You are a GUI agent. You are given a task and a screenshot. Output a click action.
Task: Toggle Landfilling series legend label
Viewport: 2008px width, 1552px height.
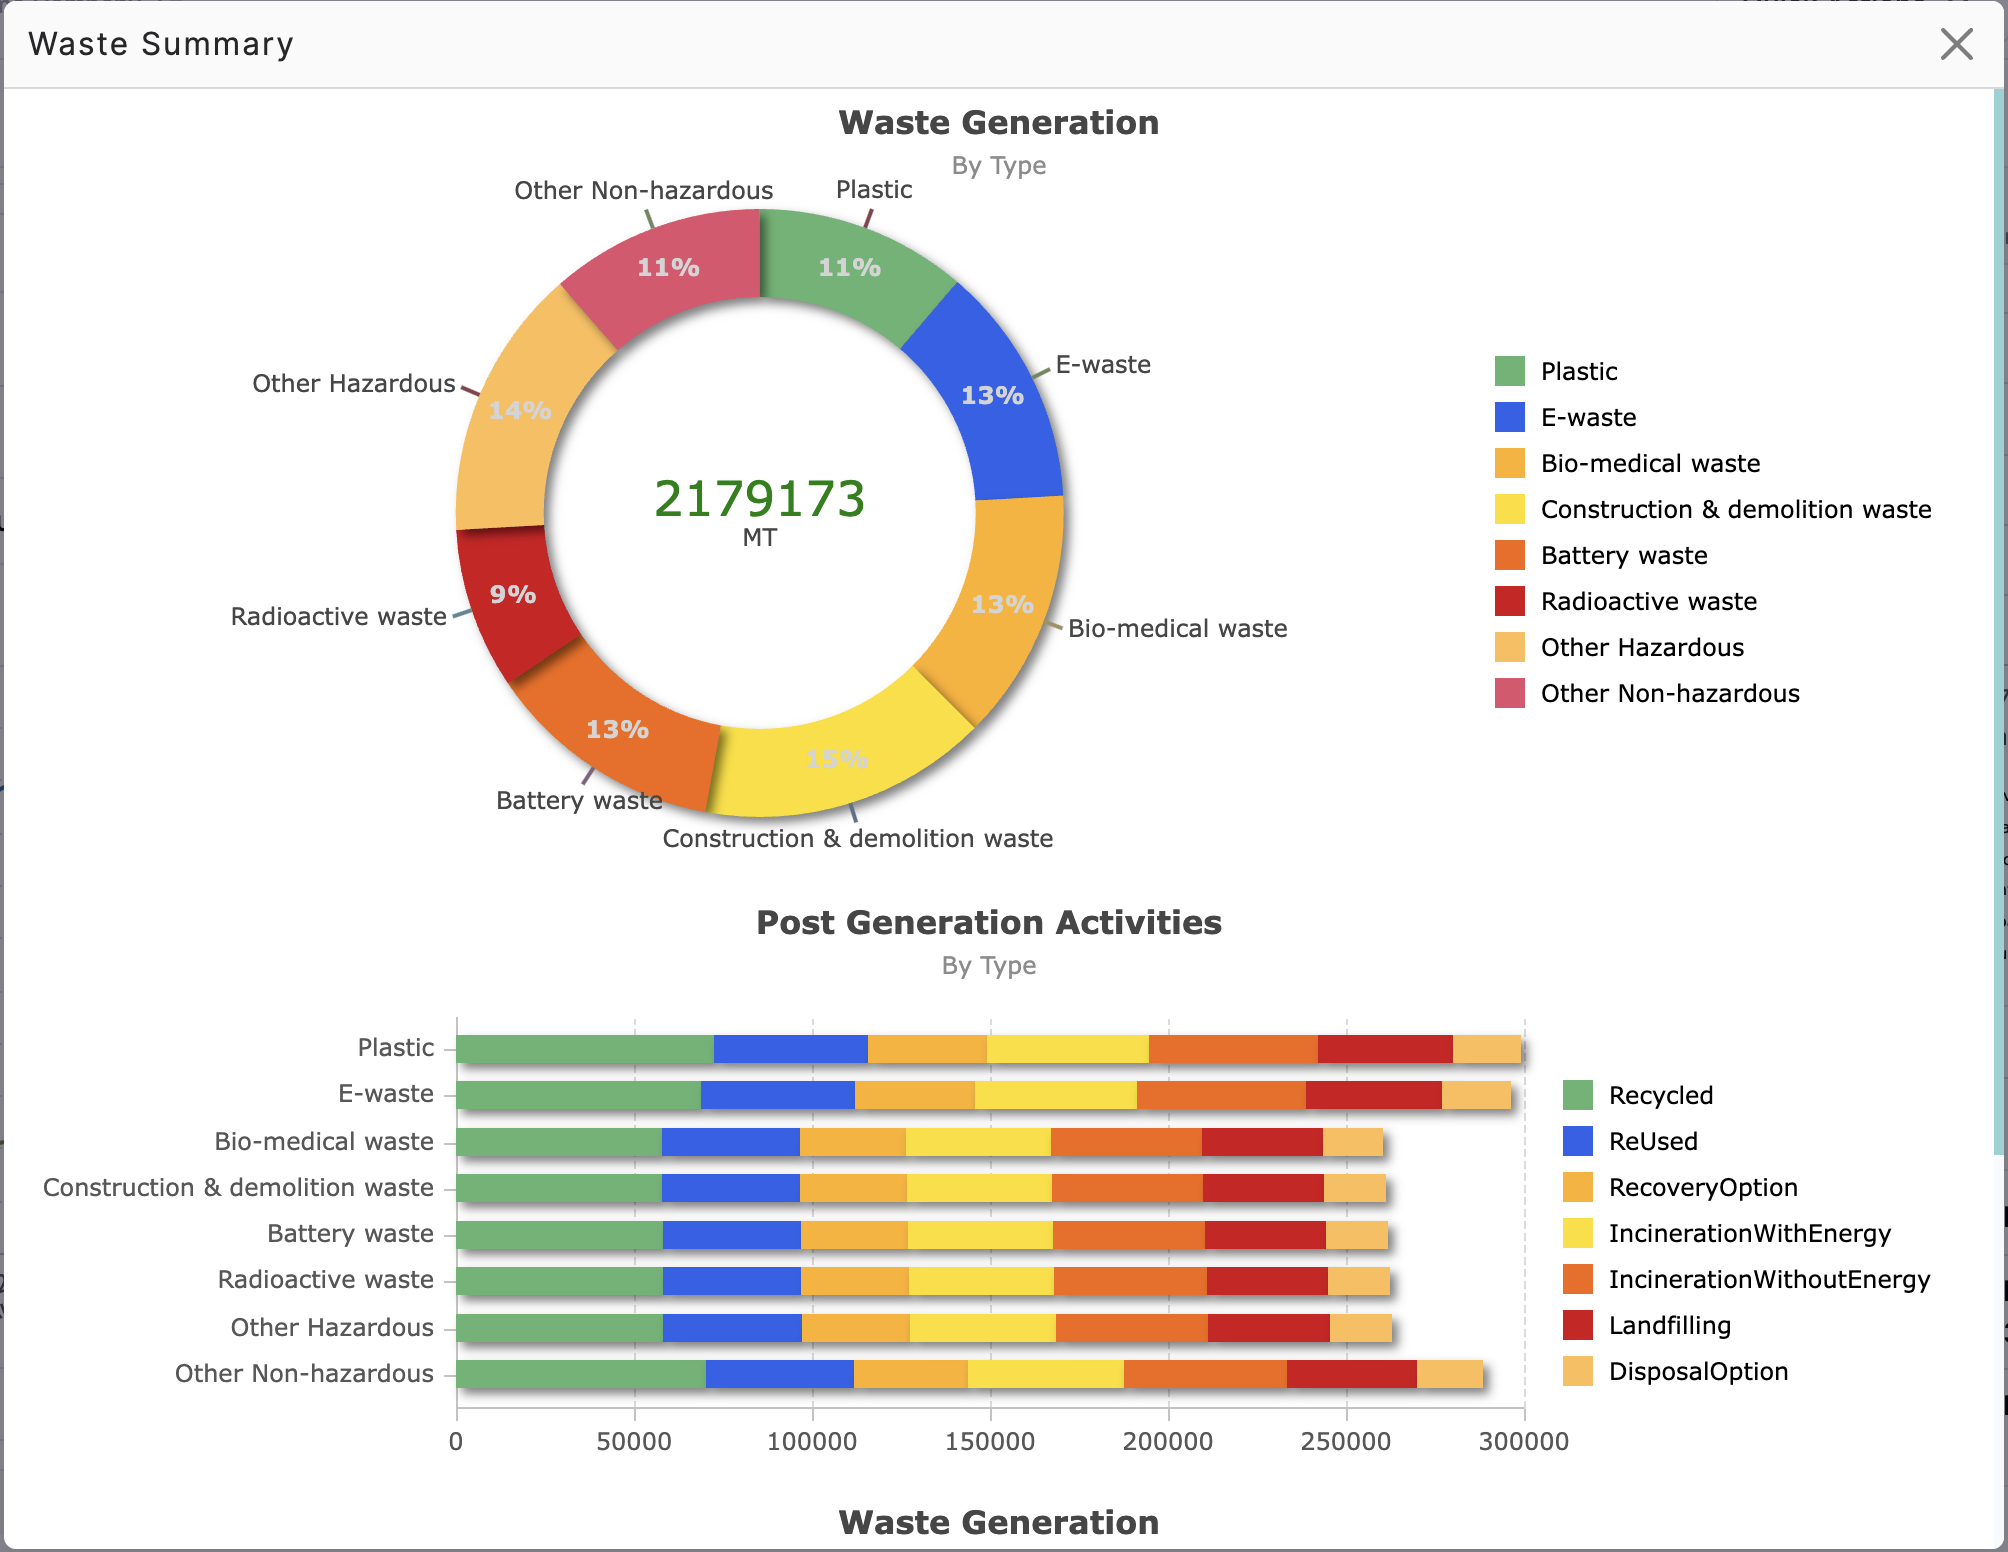[x=1669, y=1325]
